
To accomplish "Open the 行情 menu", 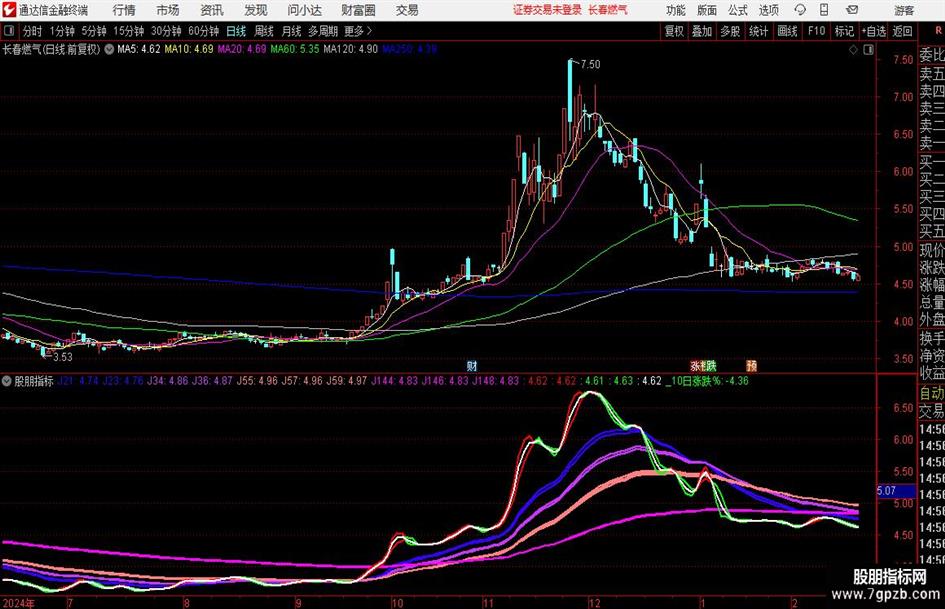I will [x=124, y=10].
